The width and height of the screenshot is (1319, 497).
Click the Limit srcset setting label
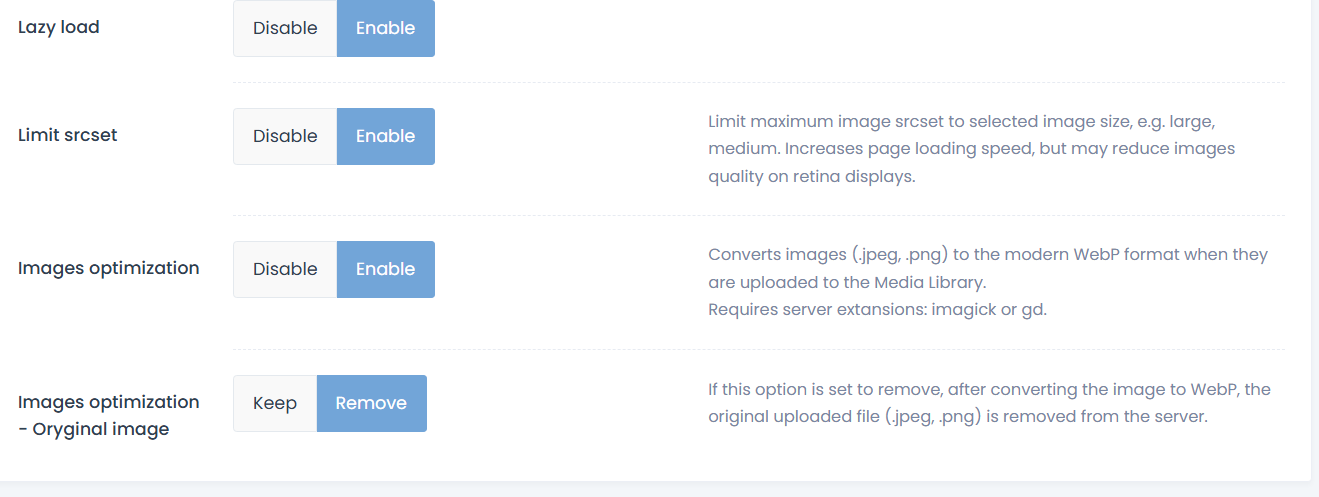68,135
